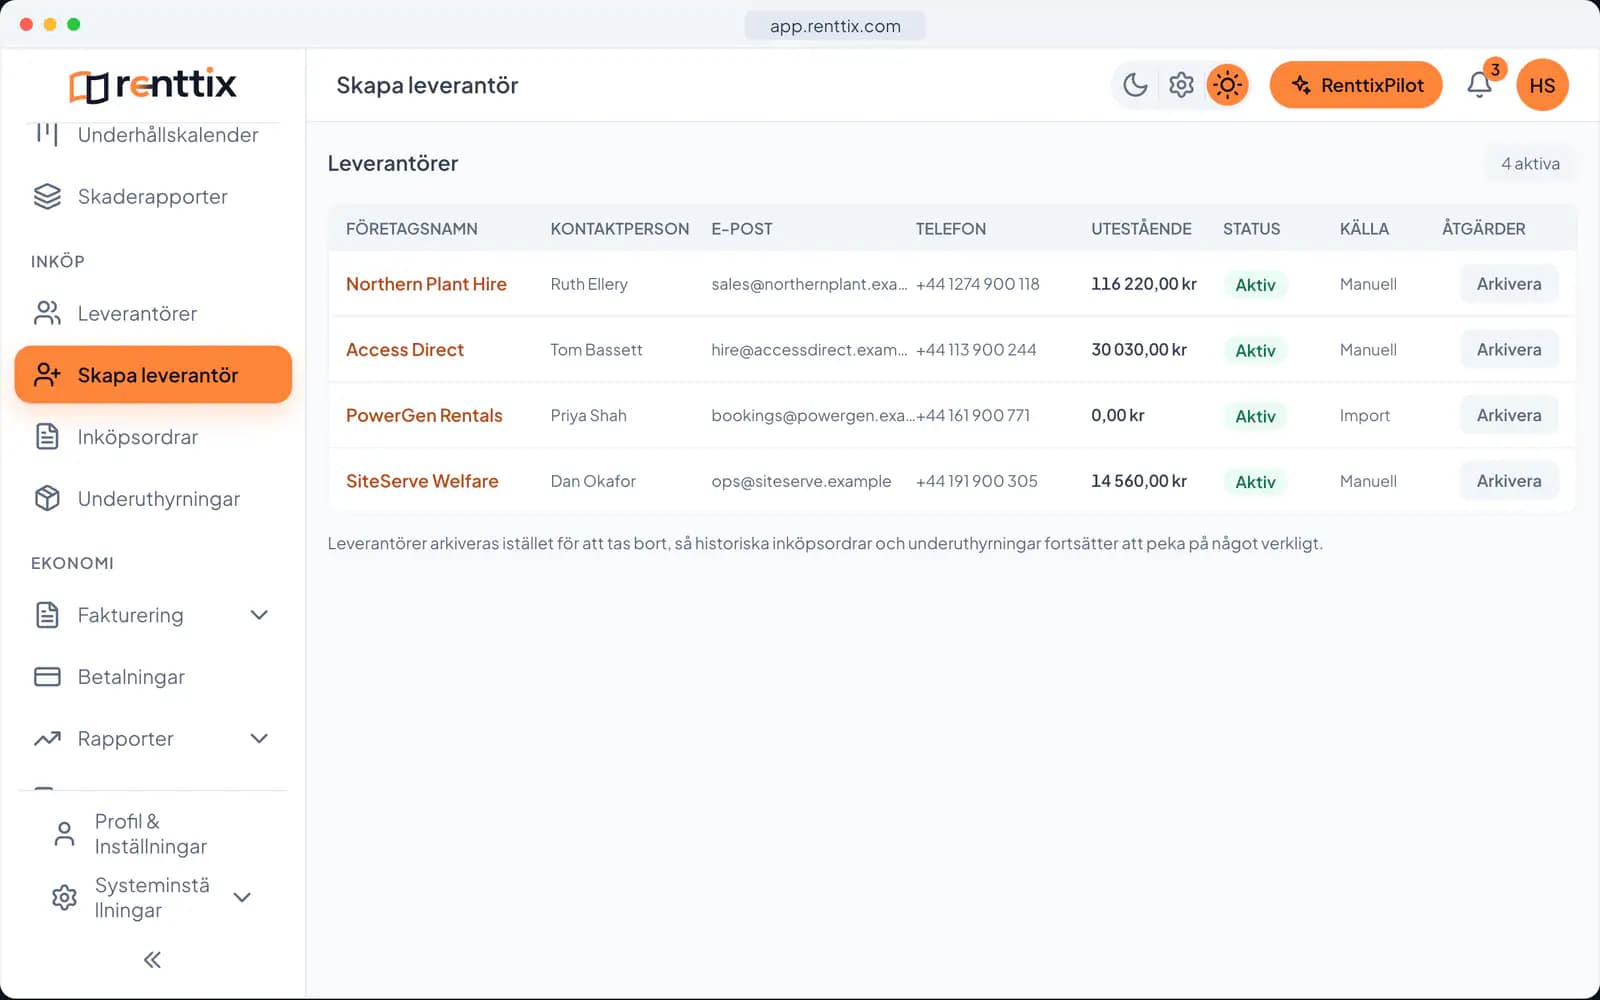Open Northern Plant Hire supplier
Image resolution: width=1600 pixels, height=1000 pixels.
coord(426,284)
